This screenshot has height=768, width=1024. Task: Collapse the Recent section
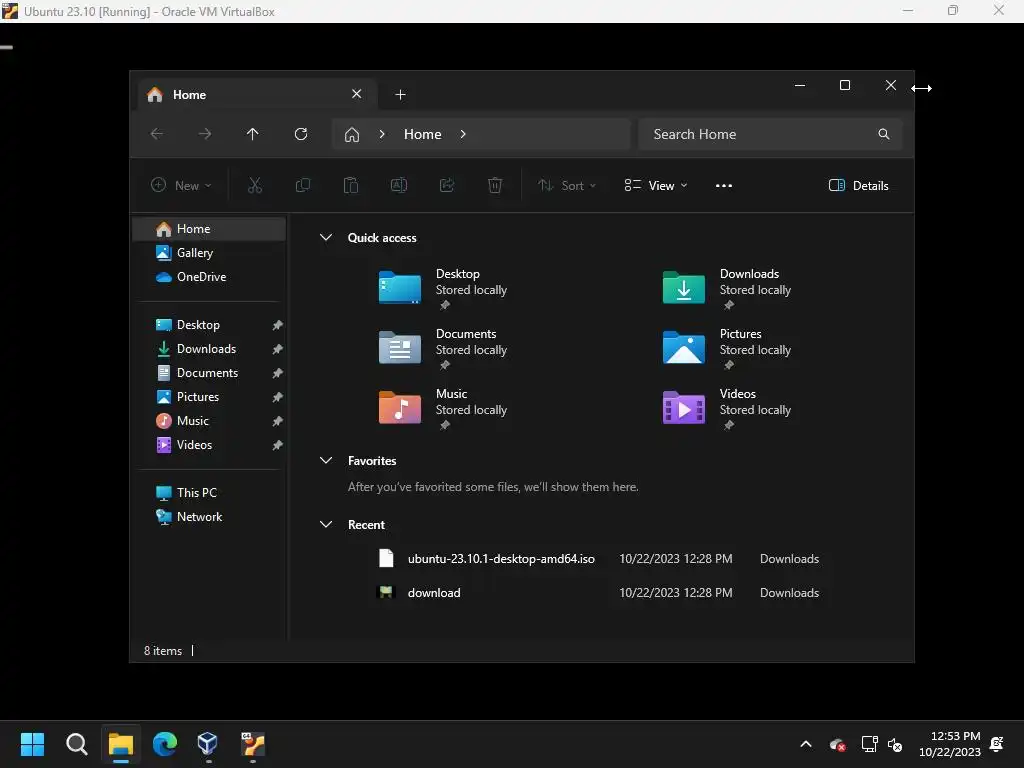pyautogui.click(x=326, y=524)
